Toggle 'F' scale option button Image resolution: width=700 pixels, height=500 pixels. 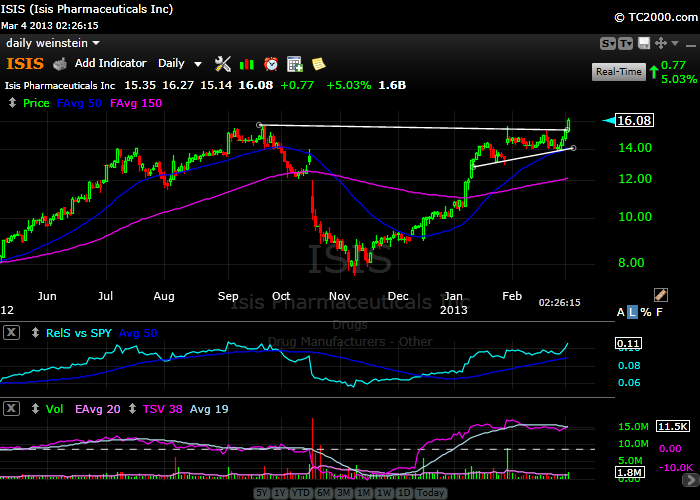tap(659, 312)
